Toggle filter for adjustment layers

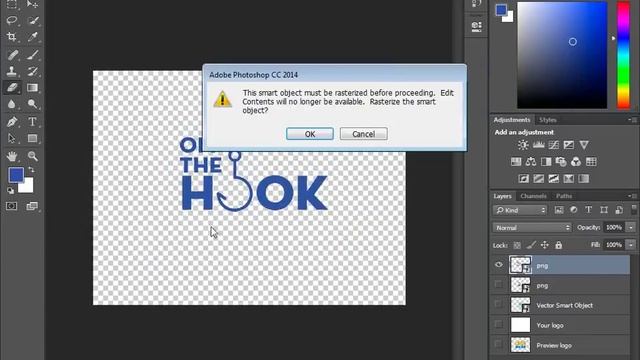[573, 210]
